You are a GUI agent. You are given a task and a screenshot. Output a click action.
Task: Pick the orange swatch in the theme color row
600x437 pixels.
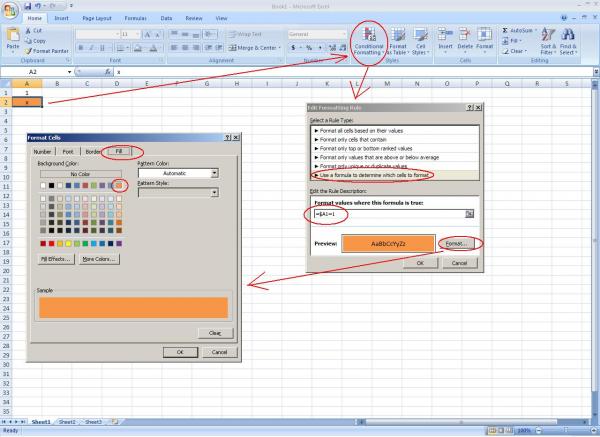click(x=118, y=186)
